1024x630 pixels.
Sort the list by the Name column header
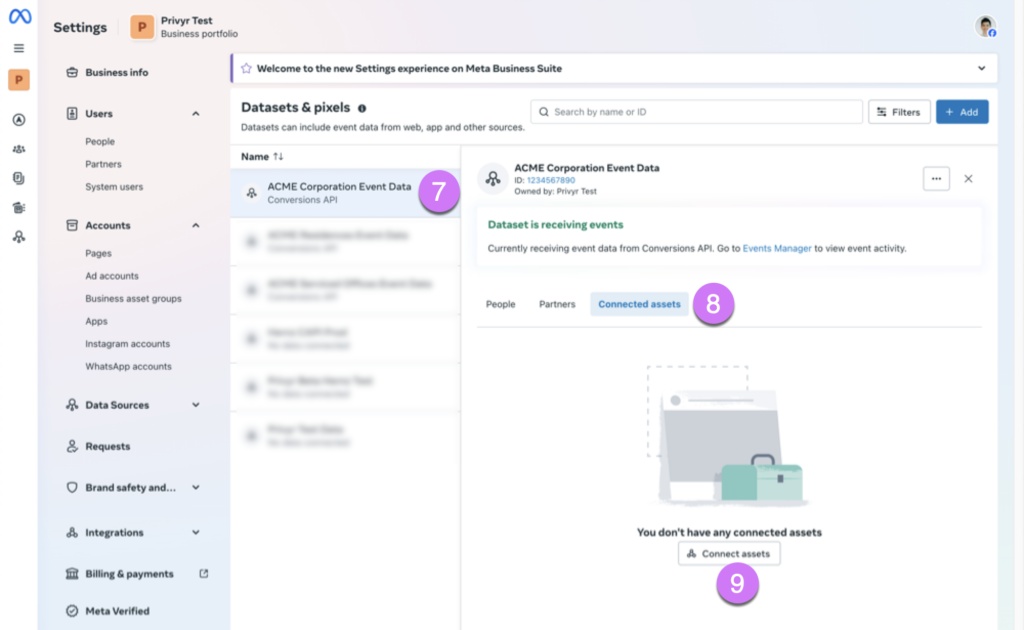coord(255,157)
